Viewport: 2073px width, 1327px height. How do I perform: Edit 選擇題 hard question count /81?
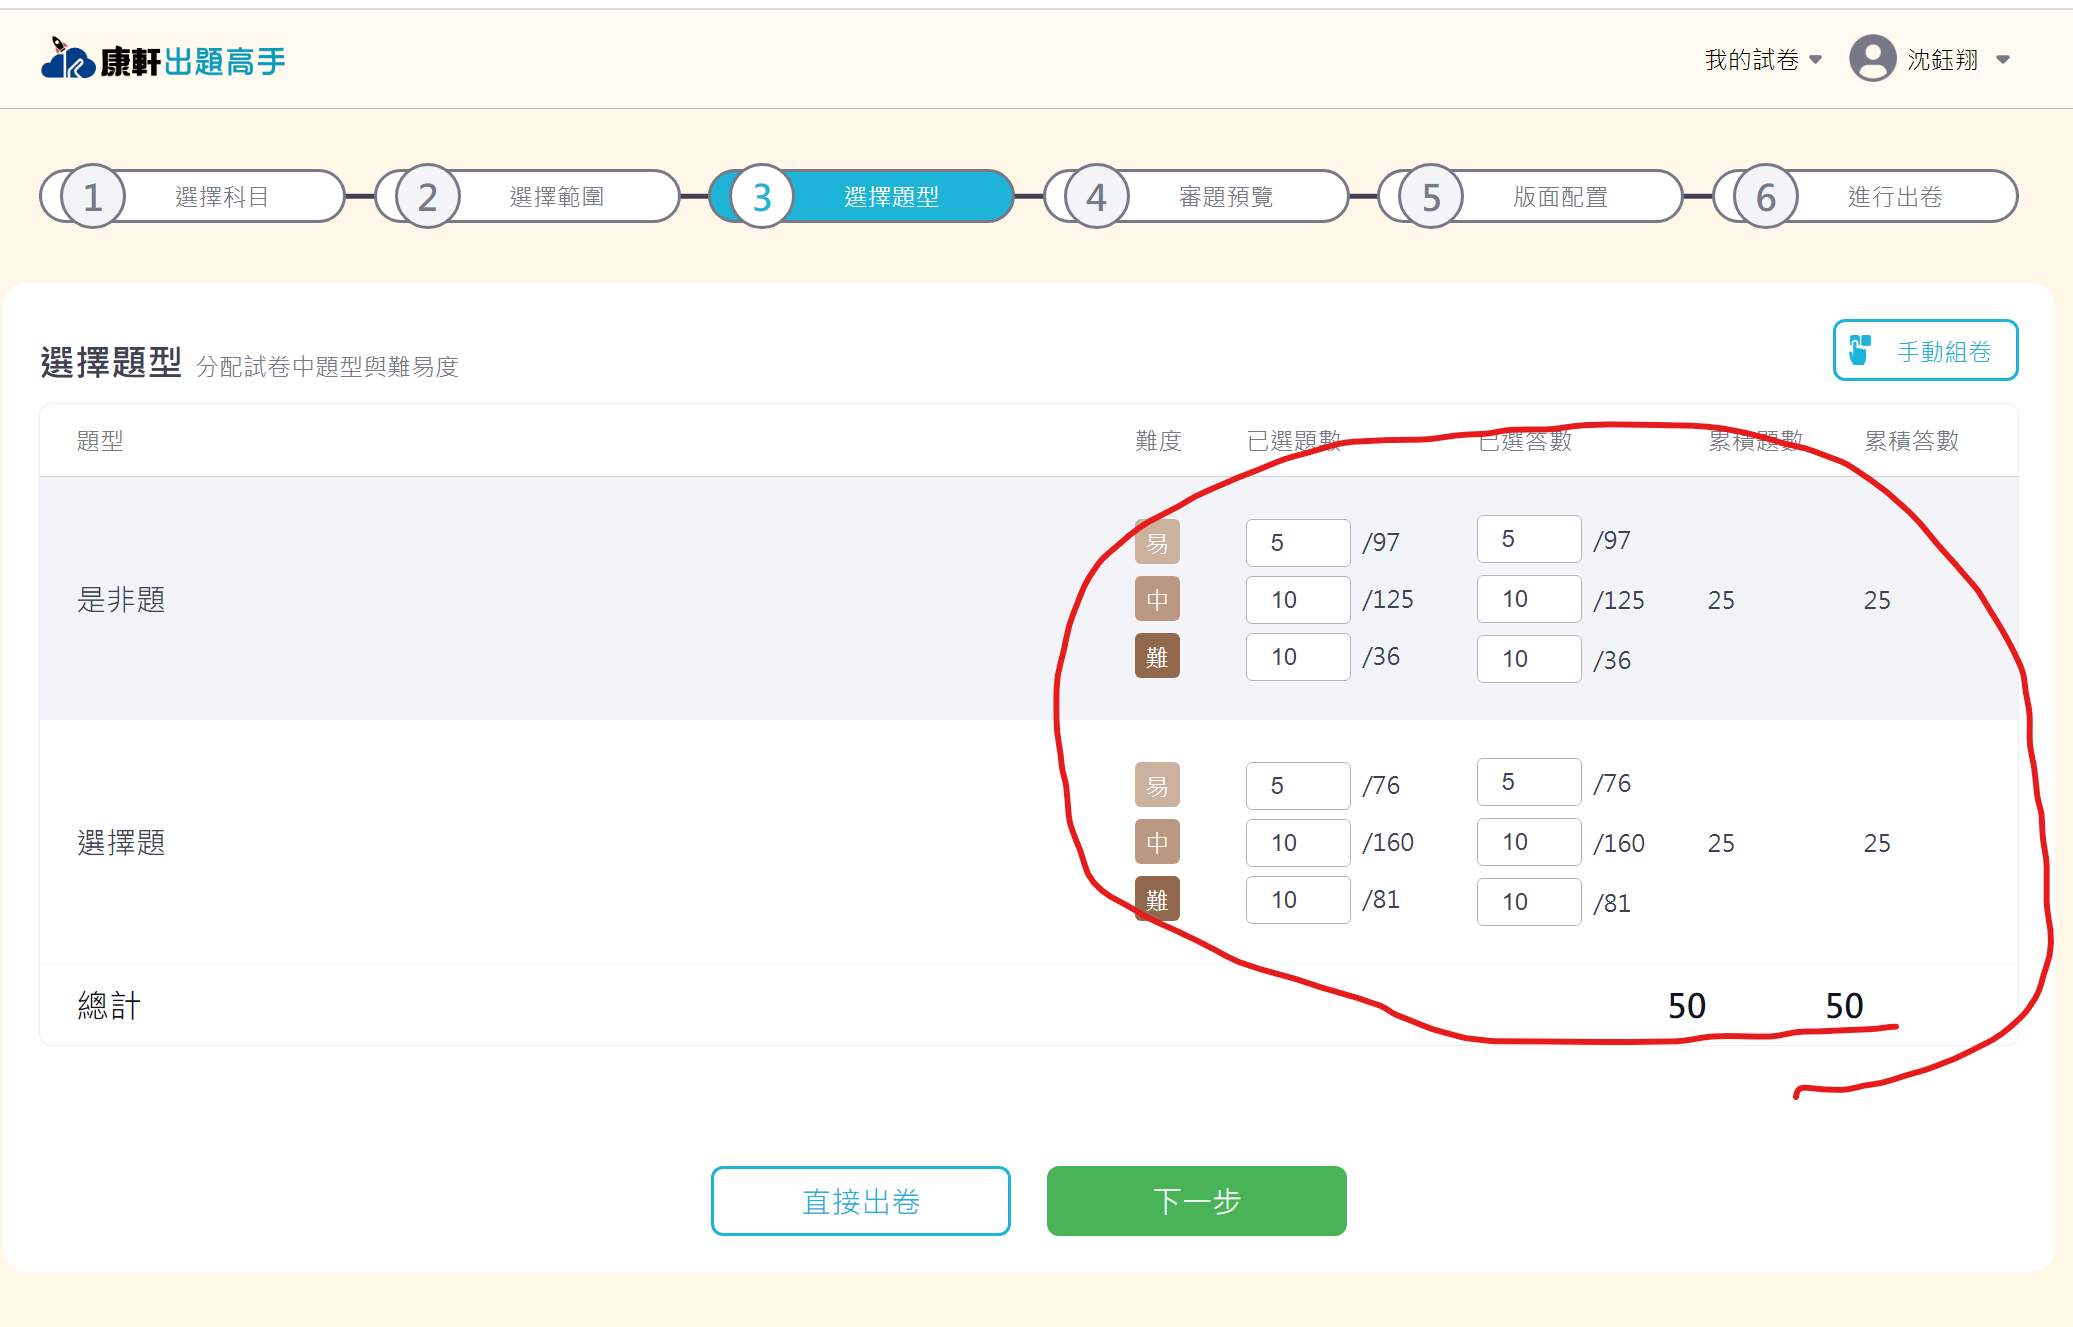1298,899
